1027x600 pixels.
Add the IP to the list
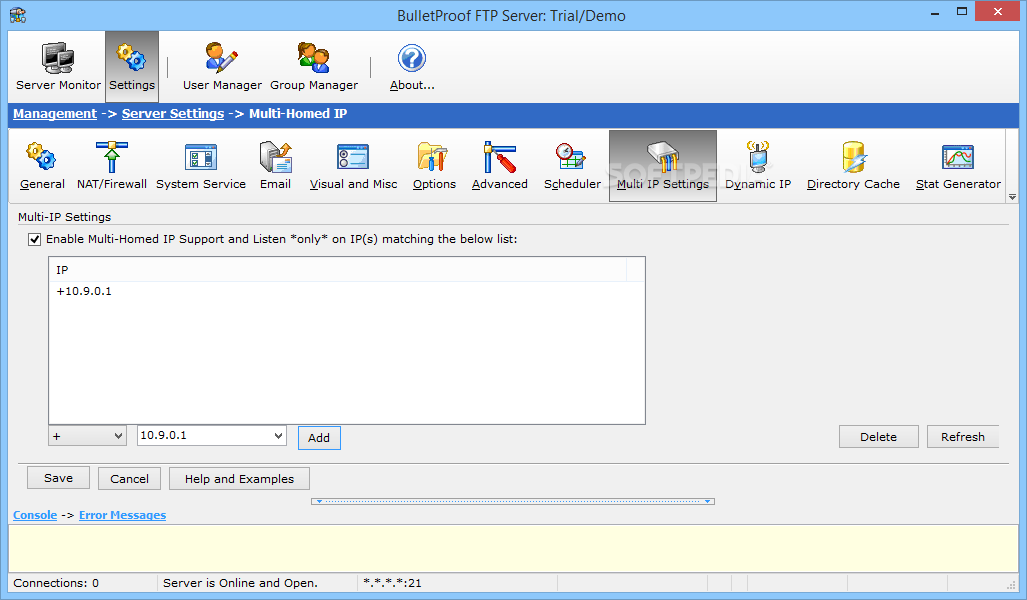319,438
